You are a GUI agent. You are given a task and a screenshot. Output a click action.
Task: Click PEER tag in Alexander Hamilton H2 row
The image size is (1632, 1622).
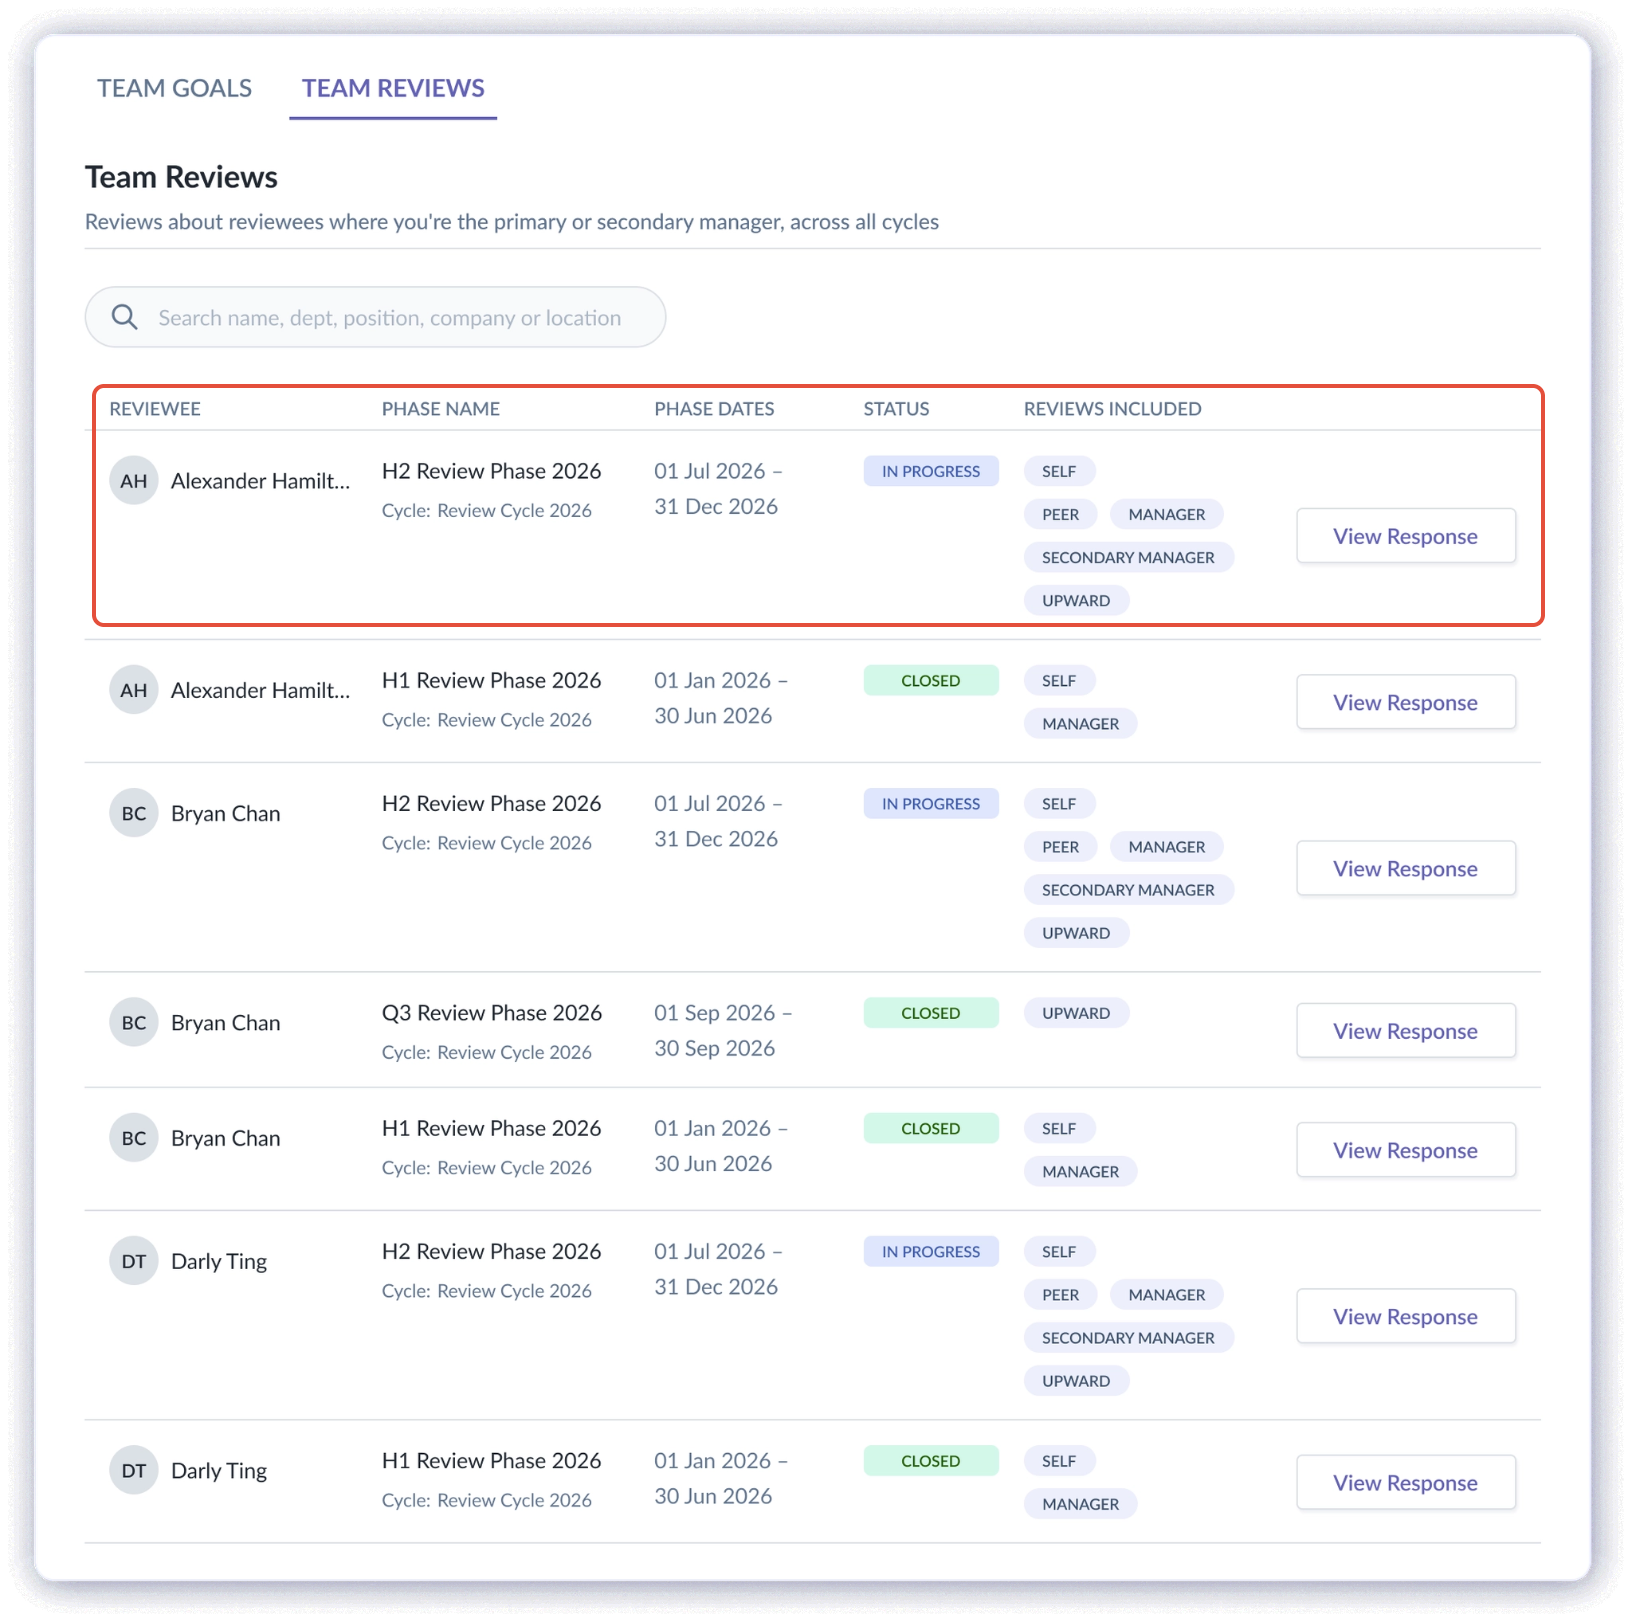tap(1060, 514)
